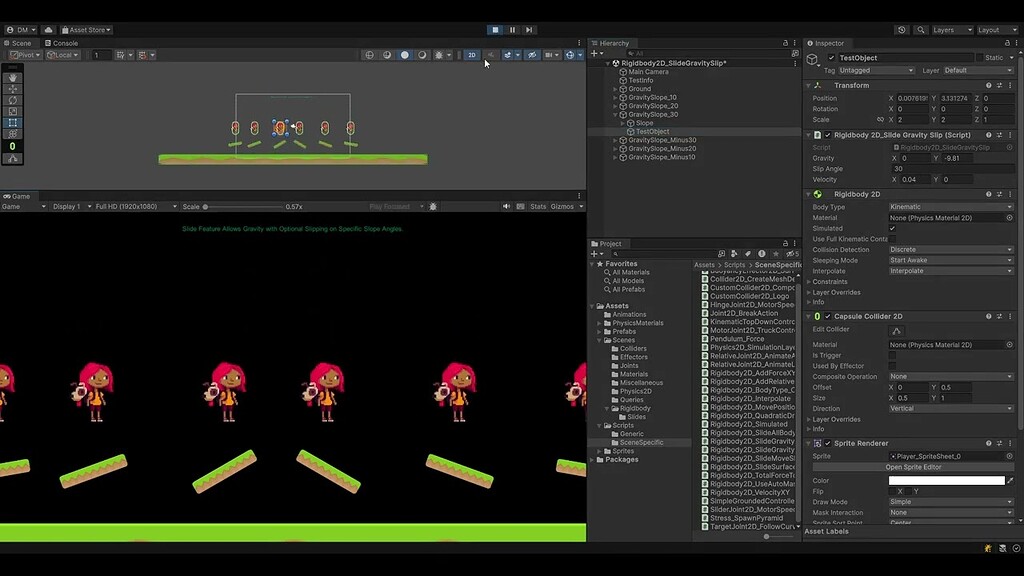Toggle the Simulated checkbox in Rigidbody 2D

(x=892, y=228)
